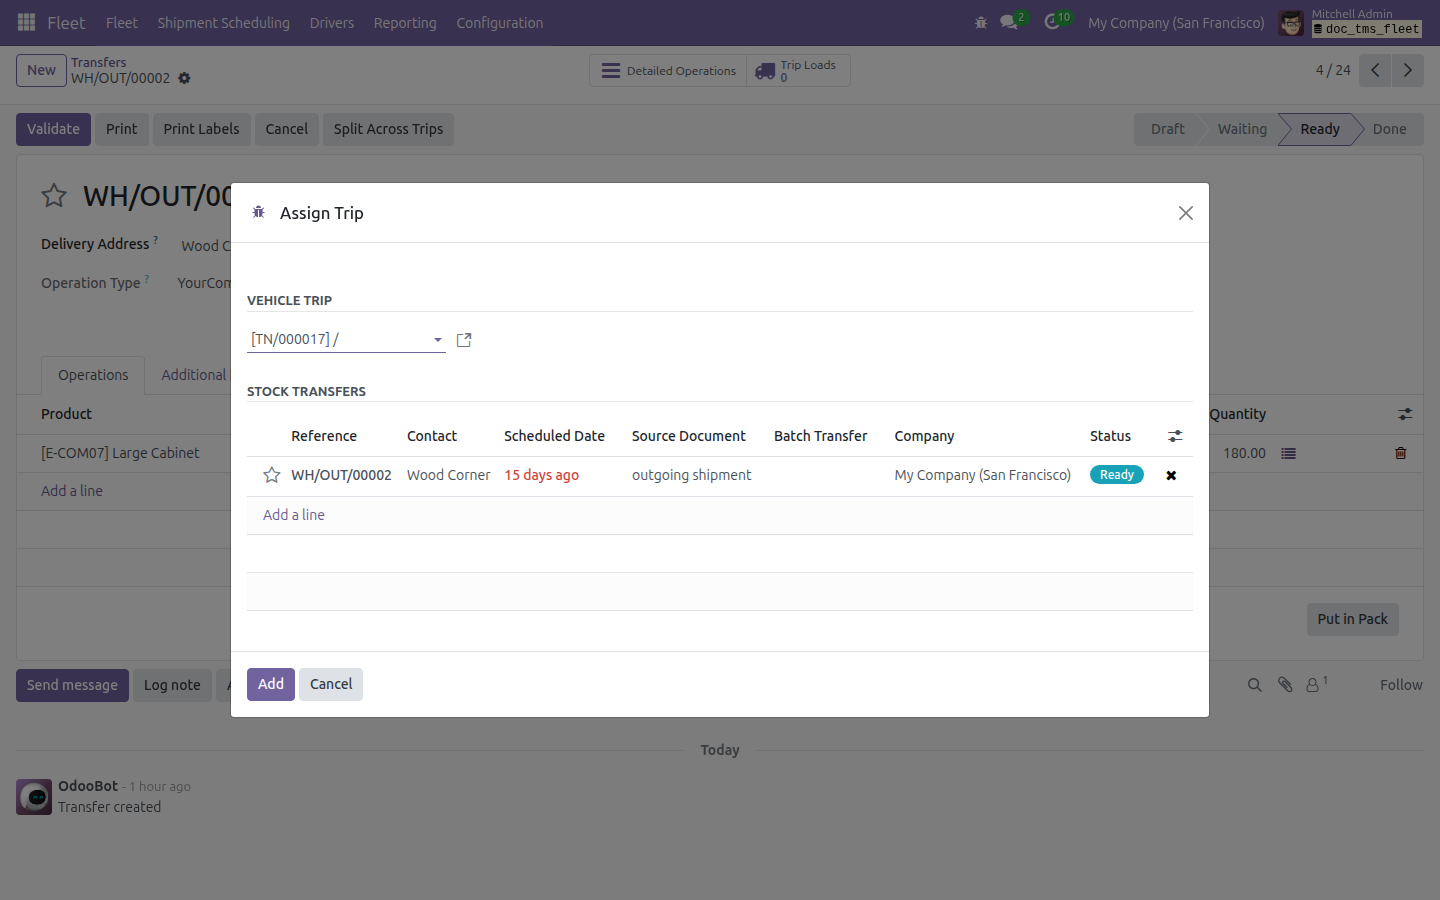Sort by Scheduled Date column header
The image size is (1440, 900).
pyautogui.click(x=554, y=436)
